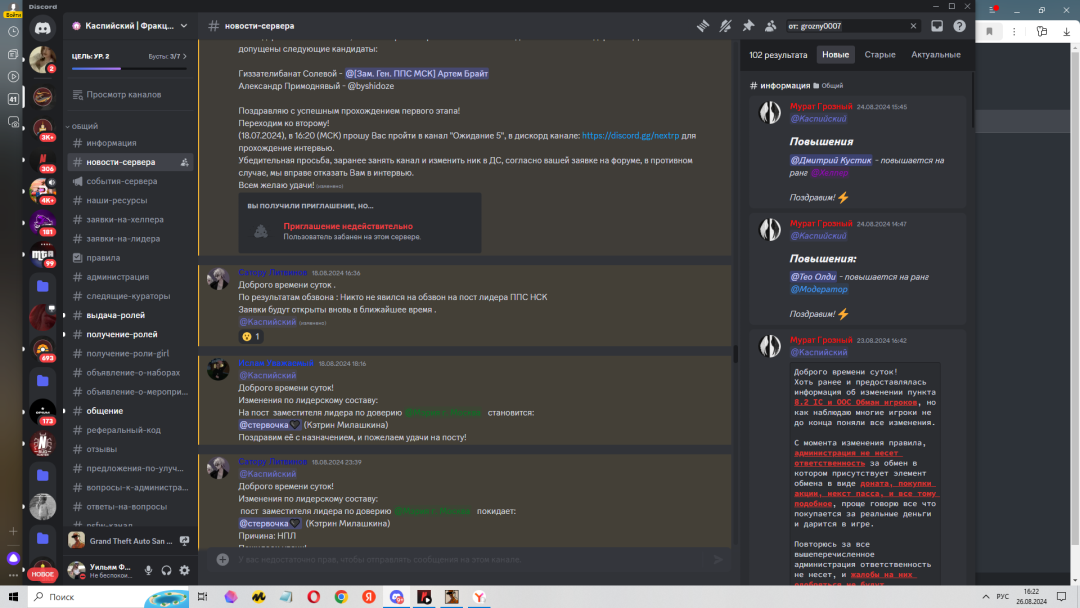Open the РУС language switcher in tray

coord(1003,597)
